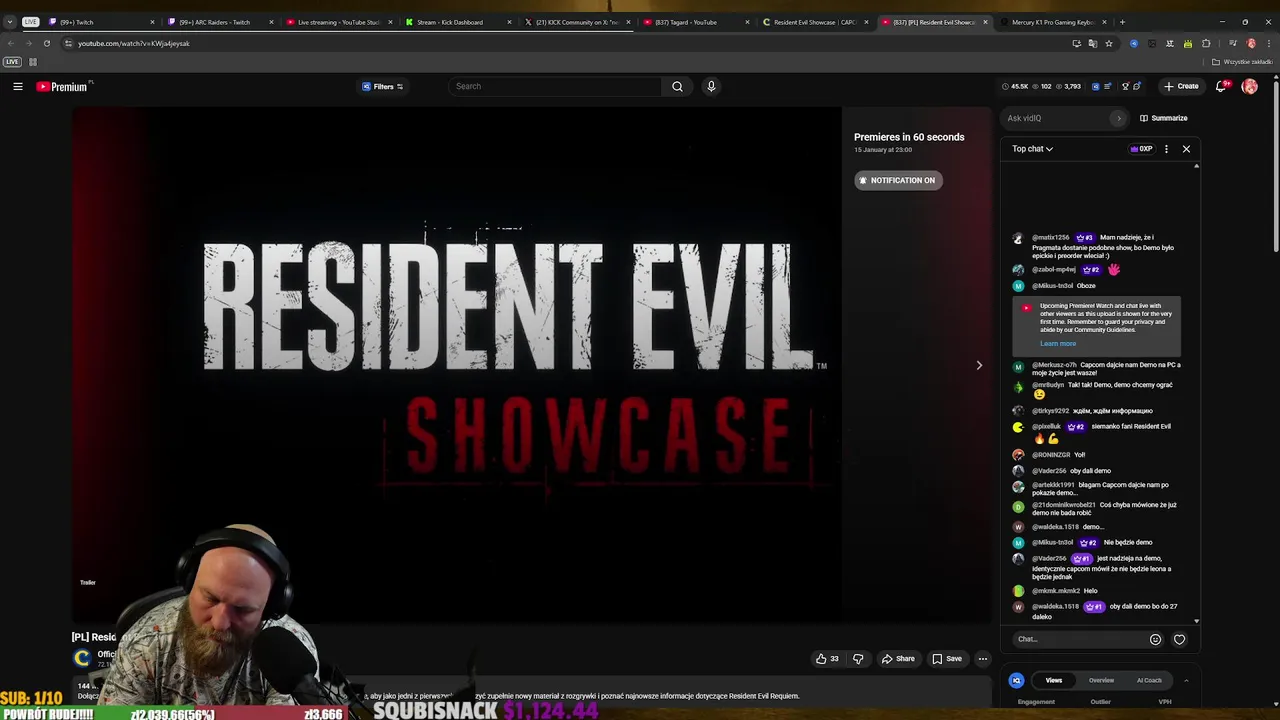Open the chat emoji picker

[x=1155, y=639]
